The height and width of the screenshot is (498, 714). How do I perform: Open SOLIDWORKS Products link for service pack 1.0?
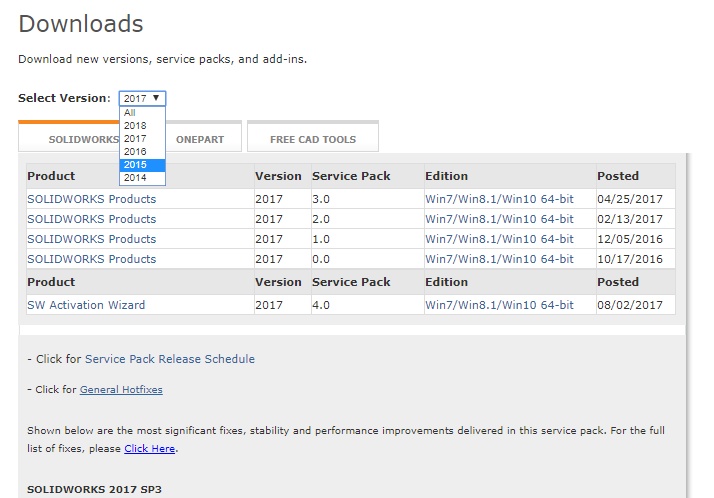coord(92,239)
